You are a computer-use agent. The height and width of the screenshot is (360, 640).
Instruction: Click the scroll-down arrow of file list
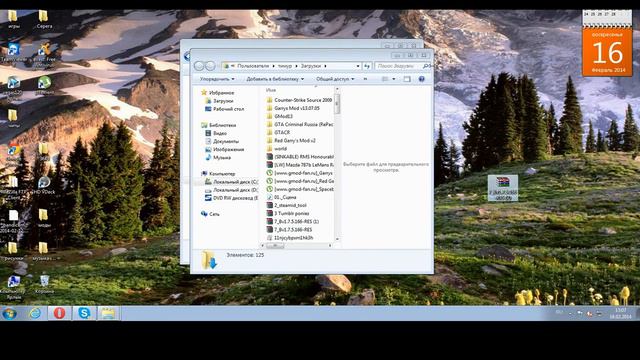337,240
